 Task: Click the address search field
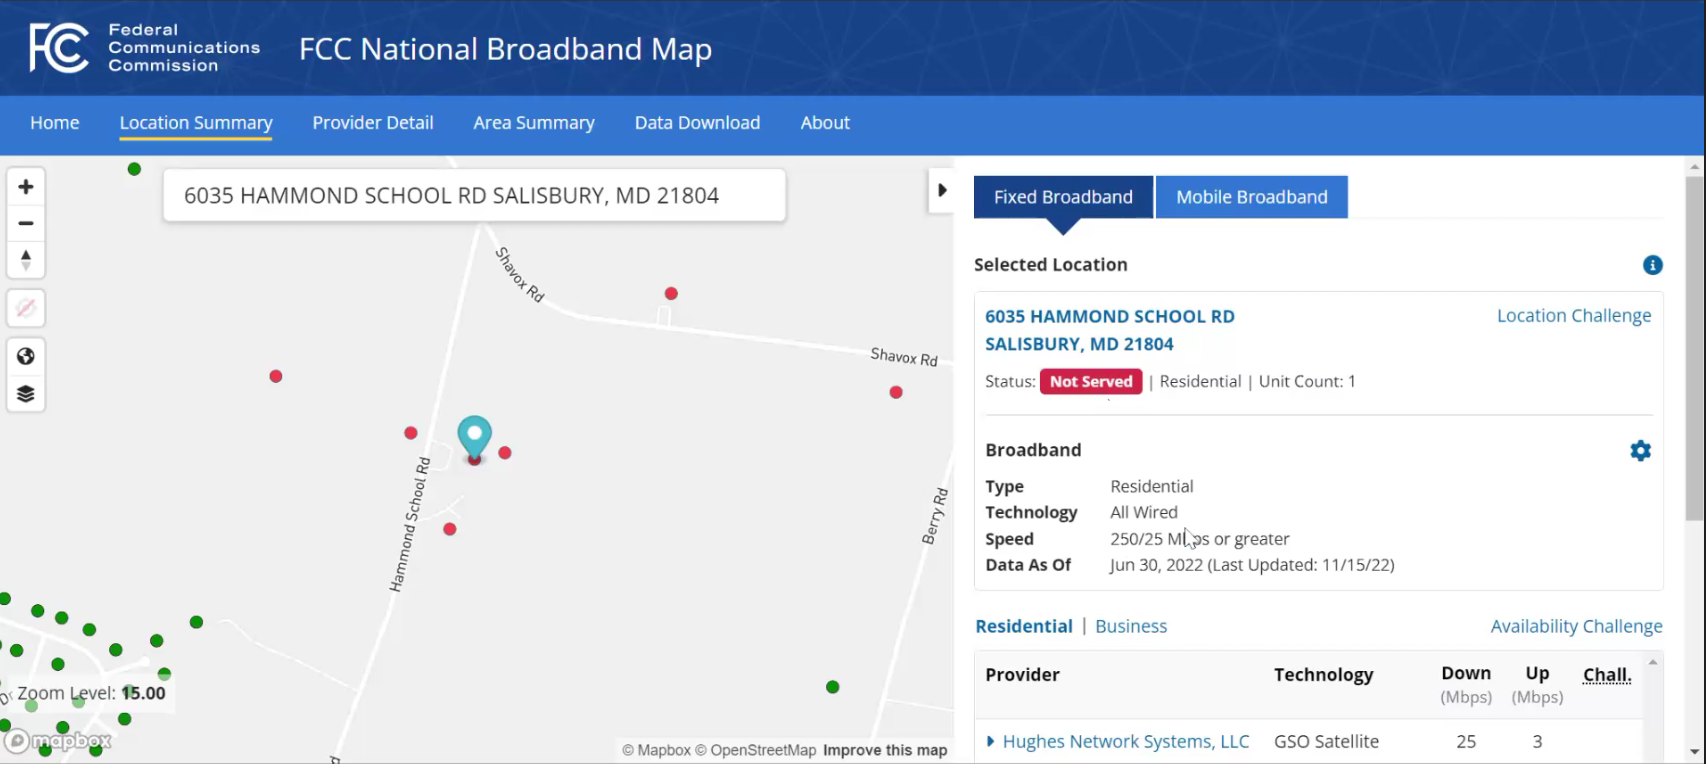tap(474, 195)
